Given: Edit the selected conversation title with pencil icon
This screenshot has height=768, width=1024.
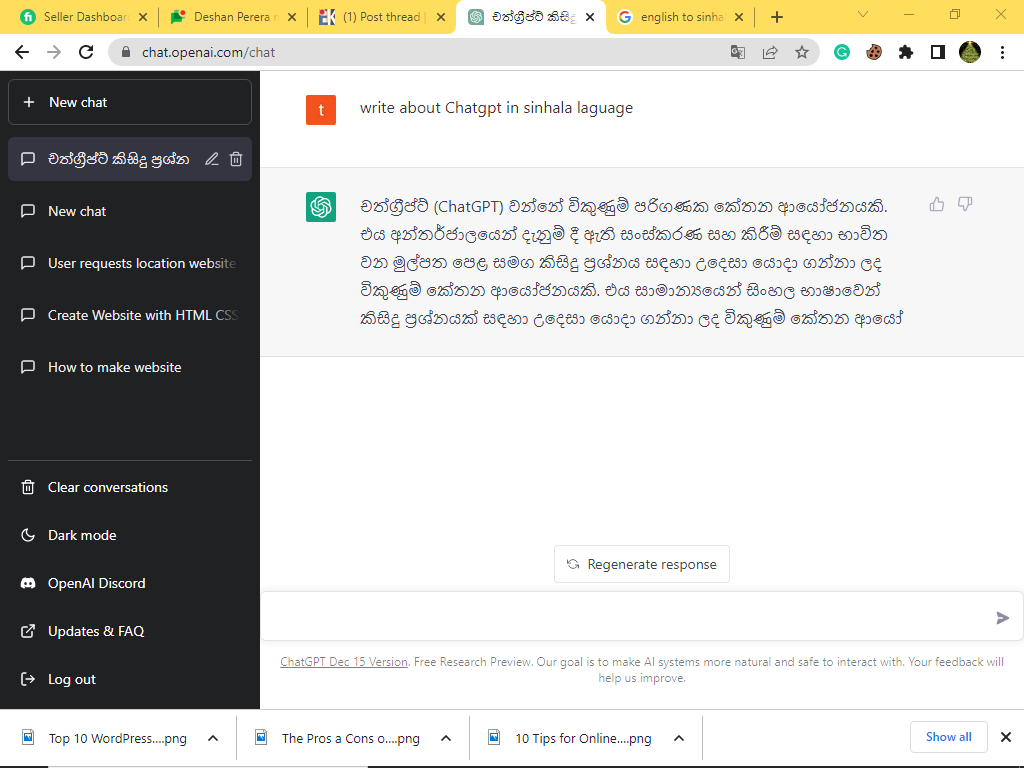Looking at the screenshot, I should (212, 159).
